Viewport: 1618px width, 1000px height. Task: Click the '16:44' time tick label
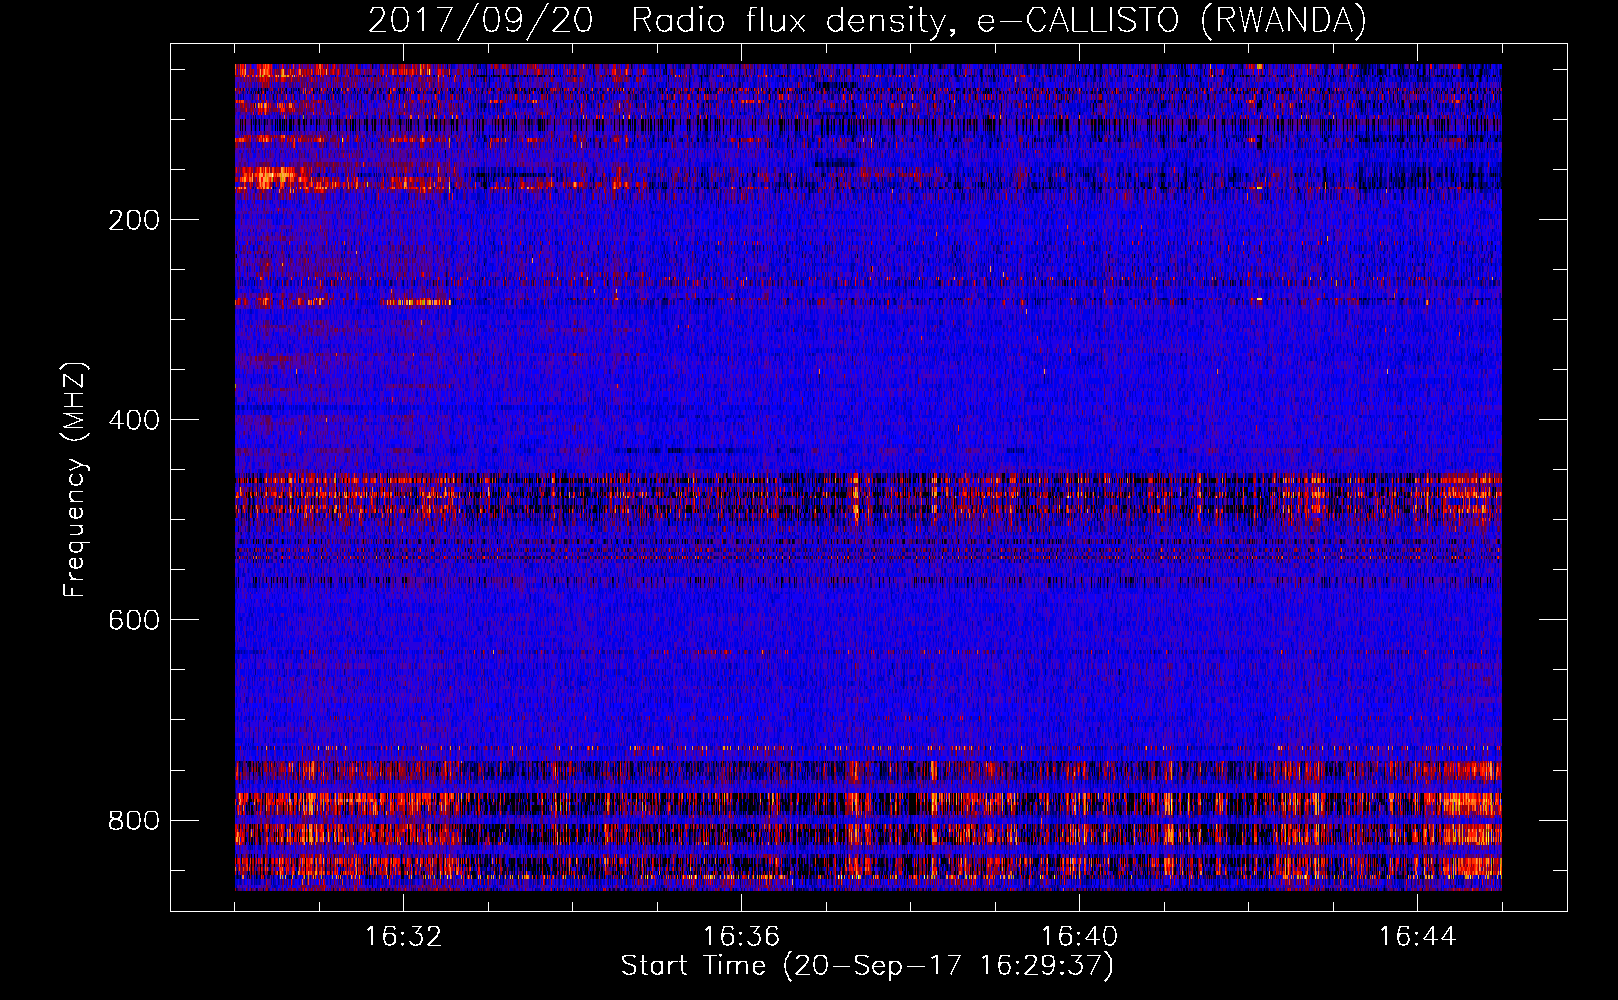1417,937
